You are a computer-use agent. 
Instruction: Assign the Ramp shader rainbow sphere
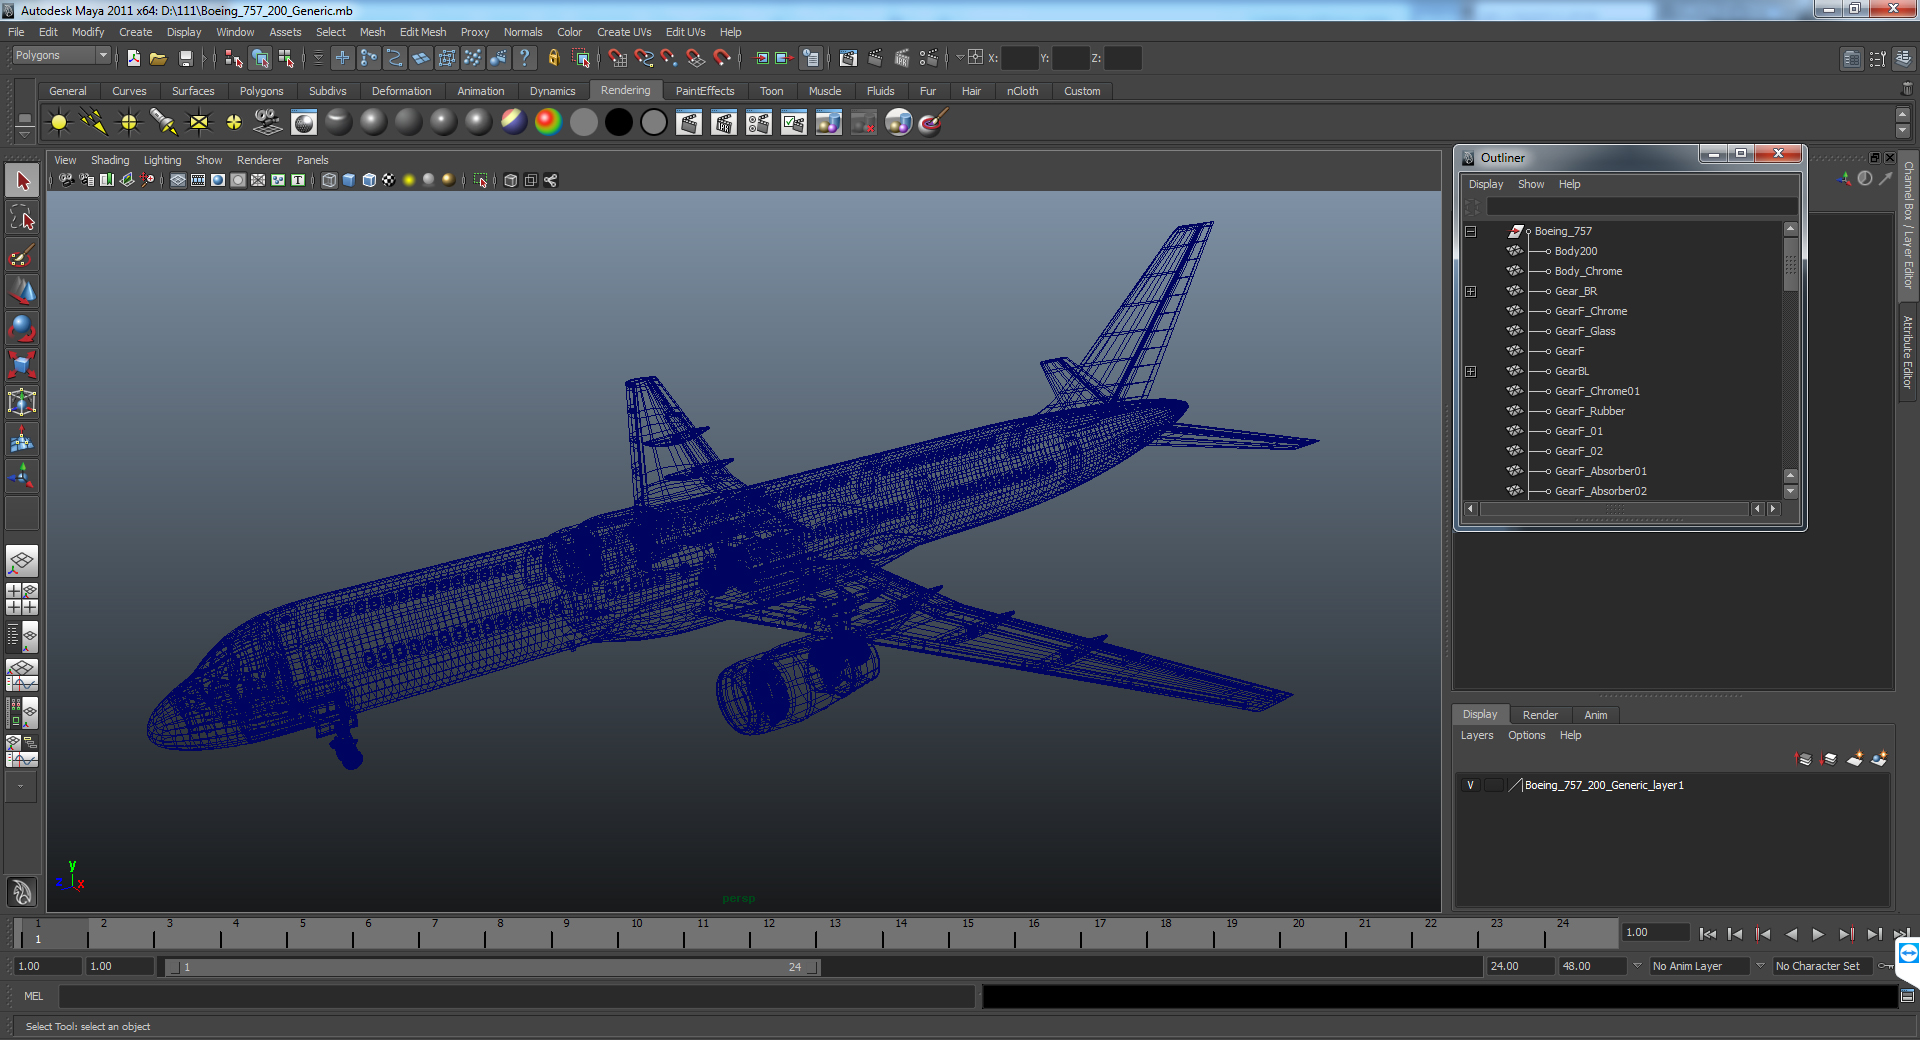[x=548, y=122]
